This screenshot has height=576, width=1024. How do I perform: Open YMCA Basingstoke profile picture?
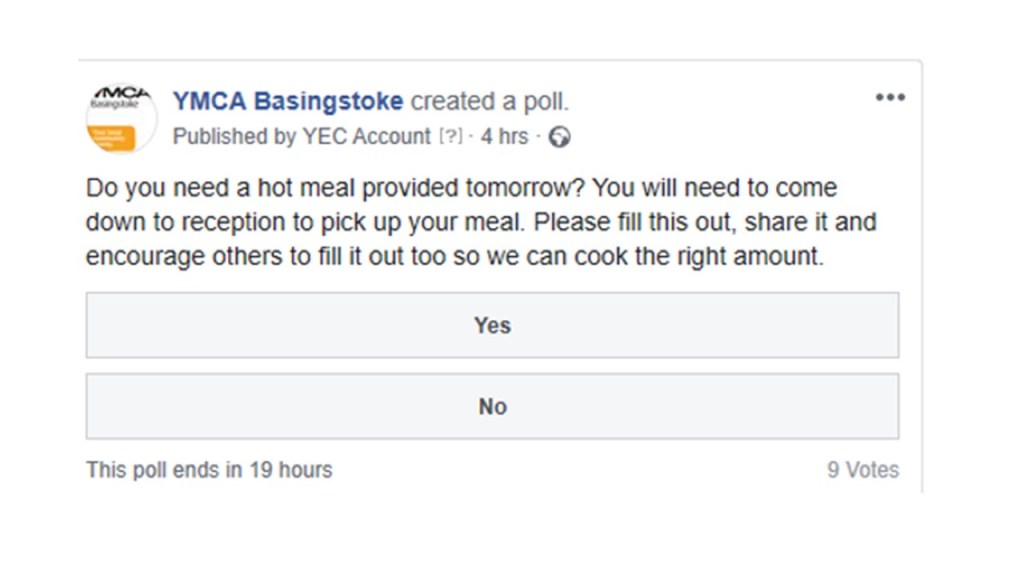point(121,118)
